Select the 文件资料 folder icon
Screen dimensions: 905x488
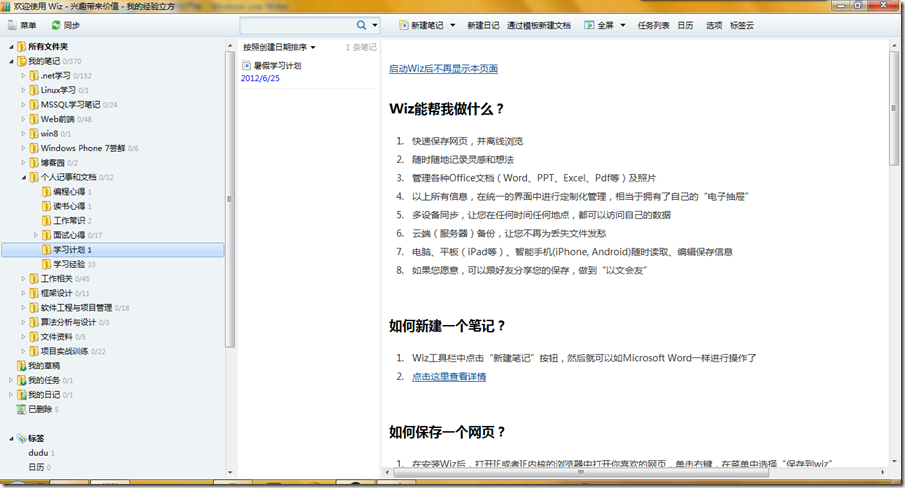click(34, 336)
